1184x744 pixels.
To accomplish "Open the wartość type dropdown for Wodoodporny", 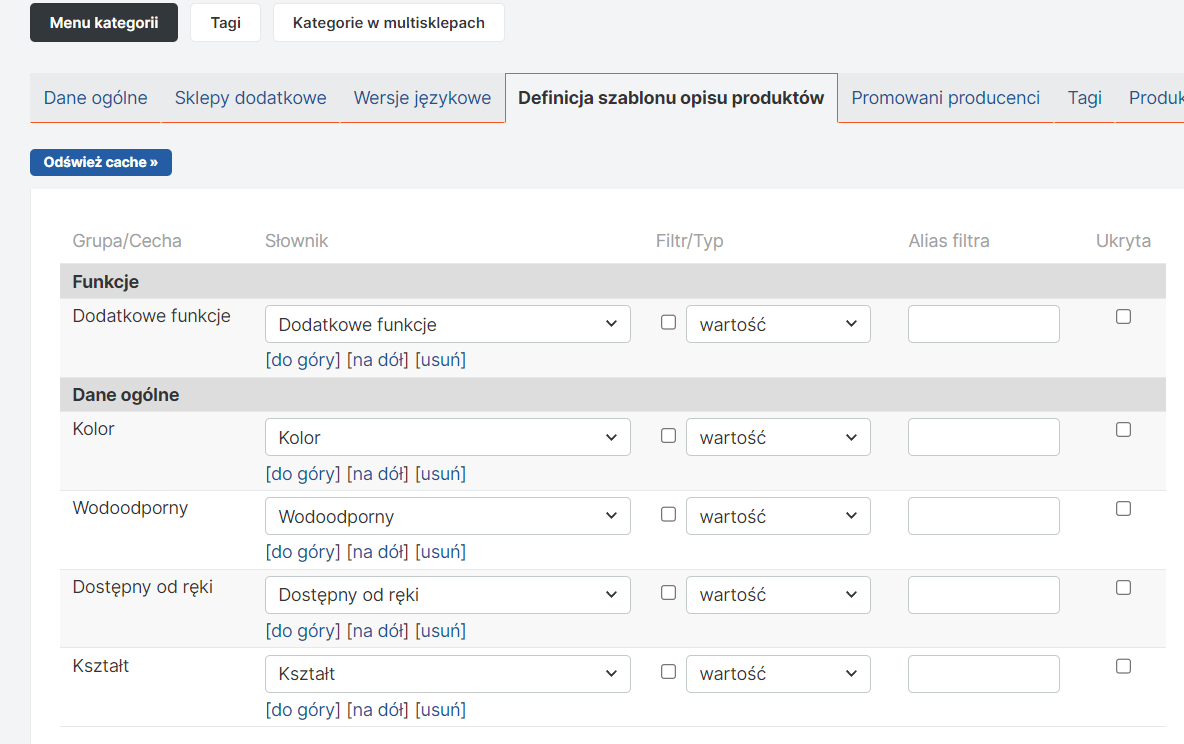I will (778, 516).
